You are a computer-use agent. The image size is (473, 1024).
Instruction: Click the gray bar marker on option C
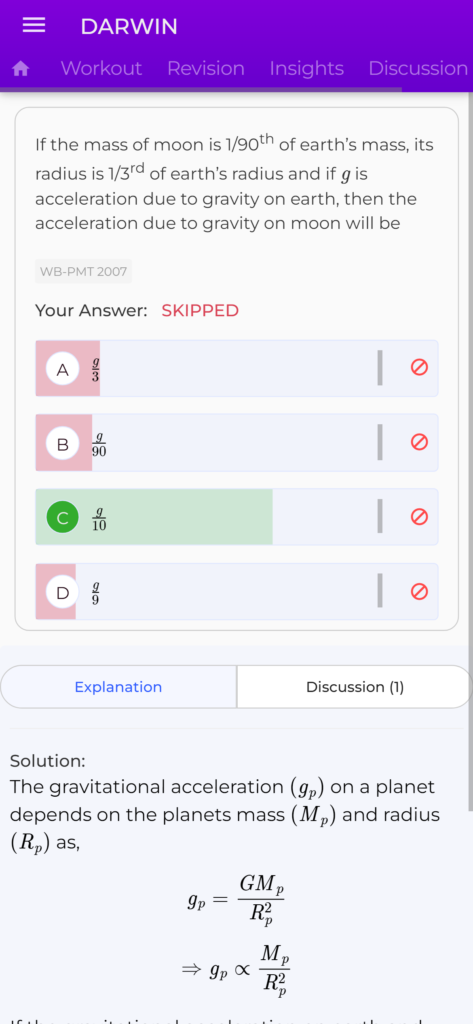pyautogui.click(x=380, y=517)
